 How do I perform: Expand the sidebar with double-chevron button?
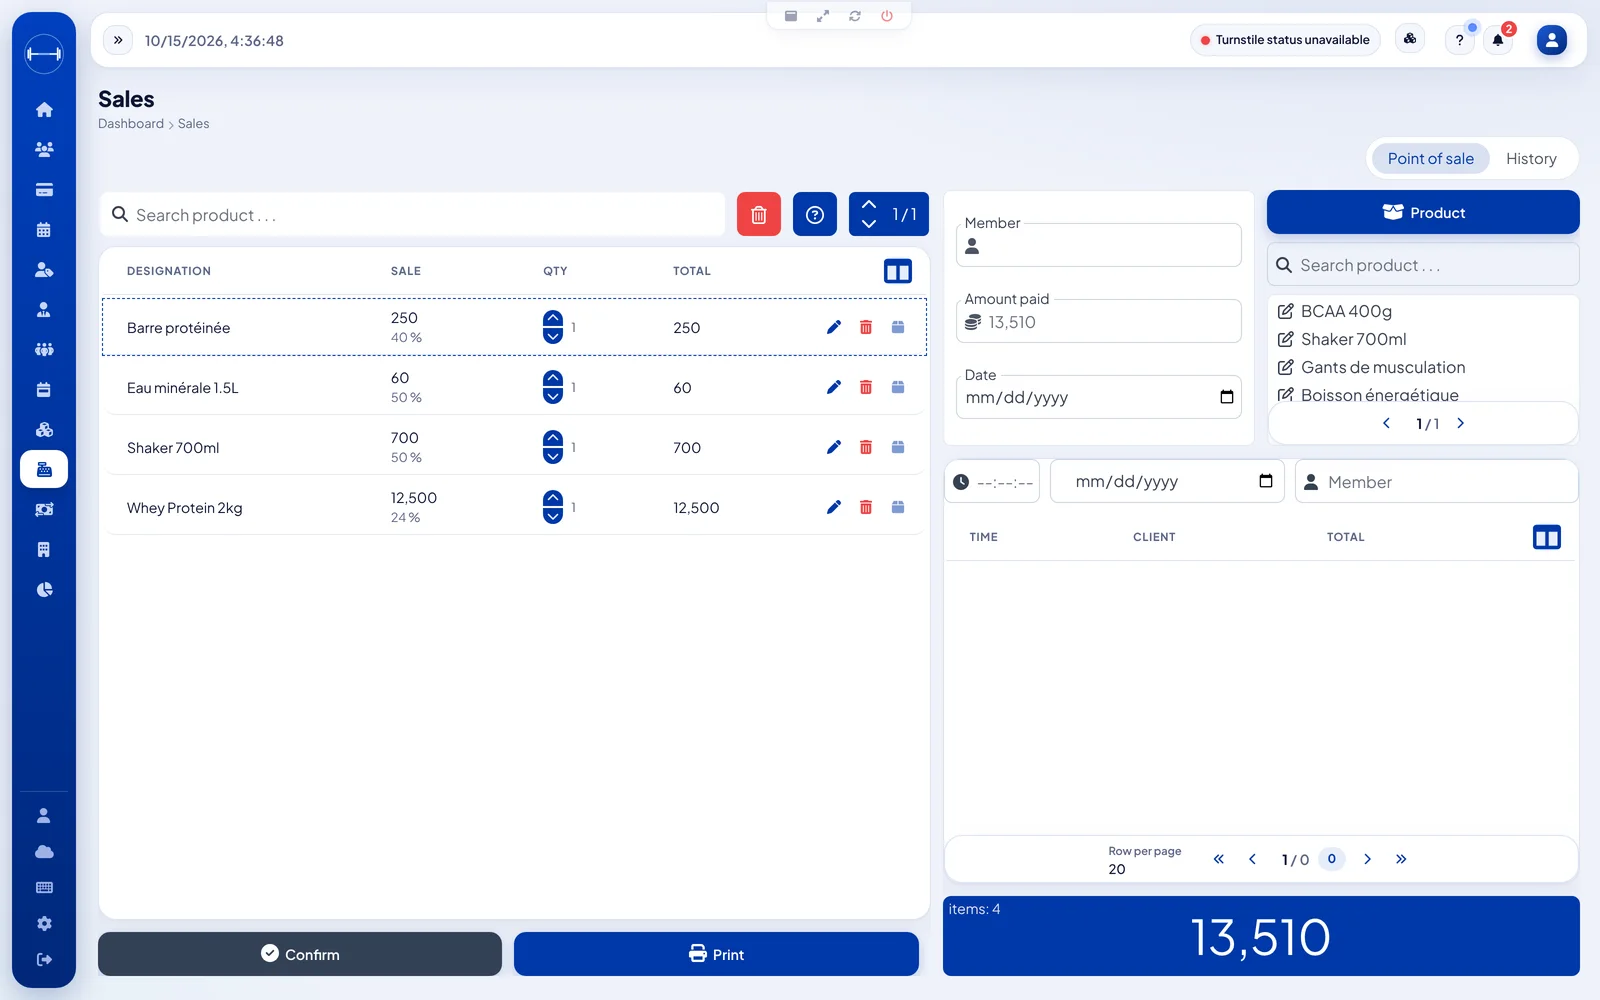(118, 40)
